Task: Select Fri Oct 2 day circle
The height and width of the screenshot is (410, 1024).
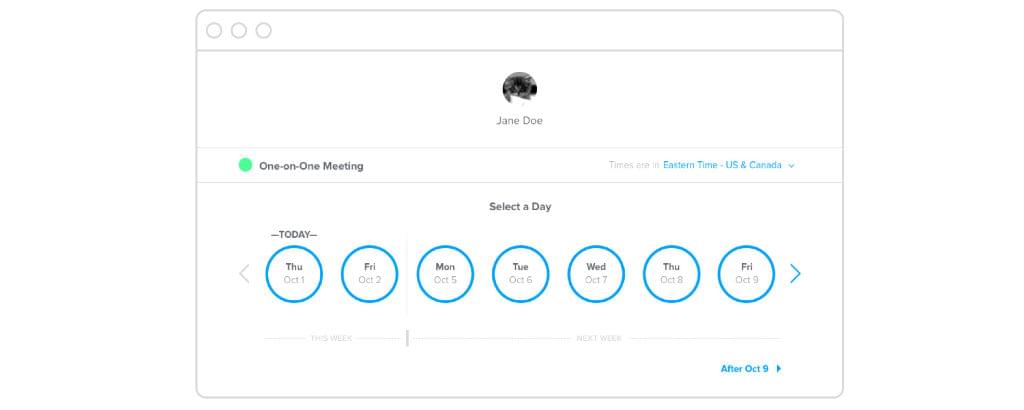Action: pos(369,273)
